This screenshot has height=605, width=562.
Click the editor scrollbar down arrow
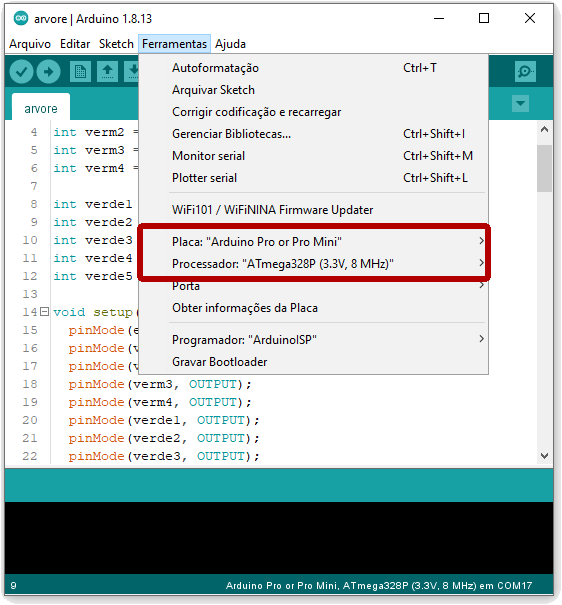pyautogui.click(x=544, y=456)
